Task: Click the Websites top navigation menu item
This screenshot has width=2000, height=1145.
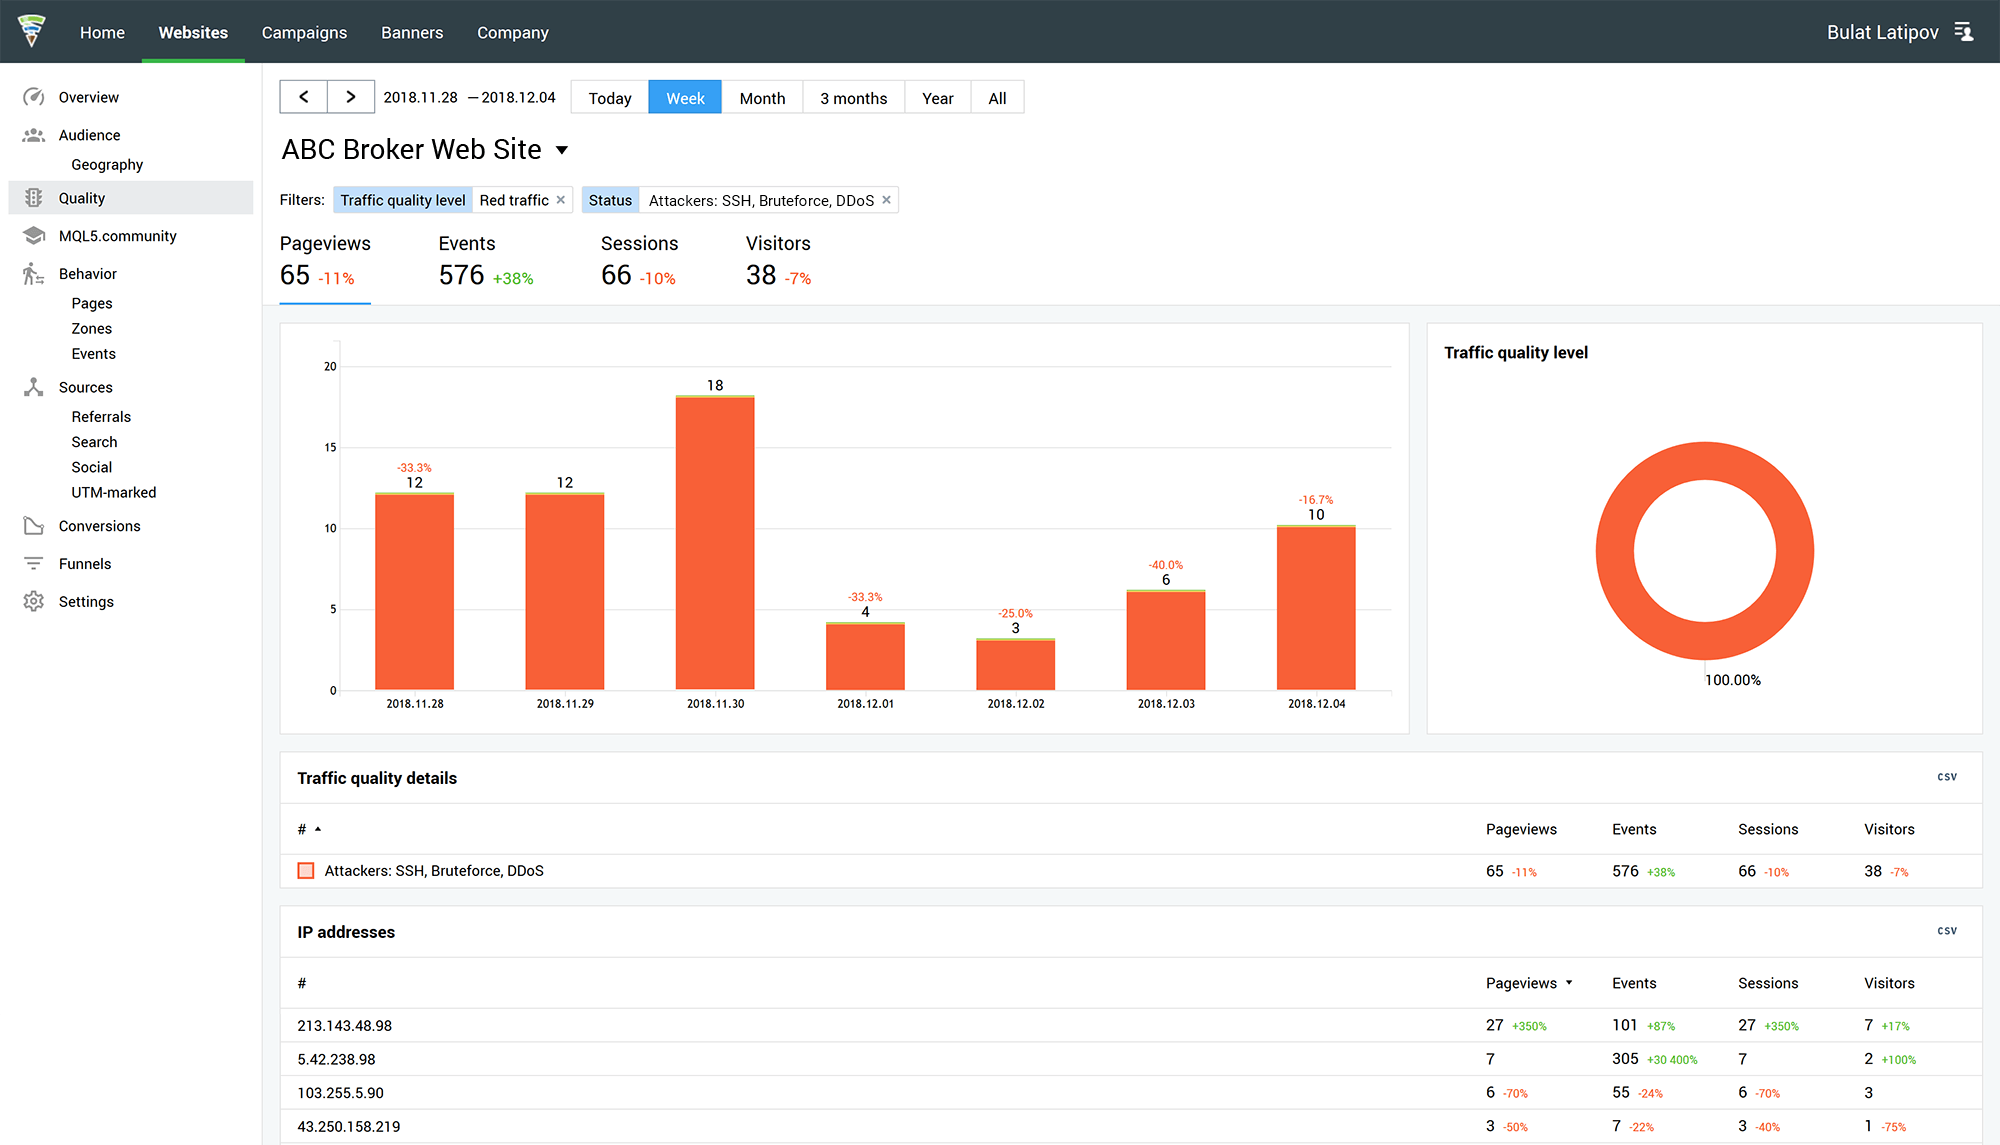Action: click(x=191, y=32)
